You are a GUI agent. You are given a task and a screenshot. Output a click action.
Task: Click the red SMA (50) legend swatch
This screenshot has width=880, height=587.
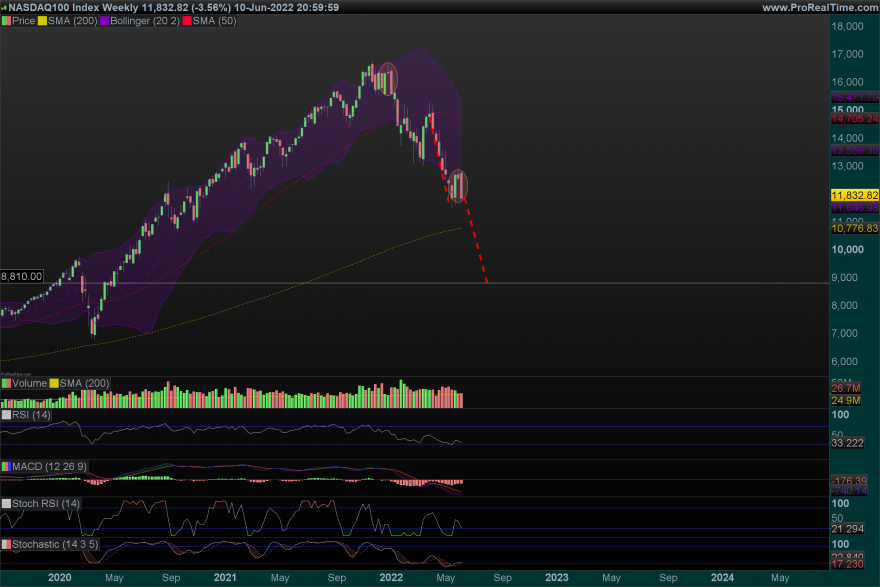click(187, 21)
